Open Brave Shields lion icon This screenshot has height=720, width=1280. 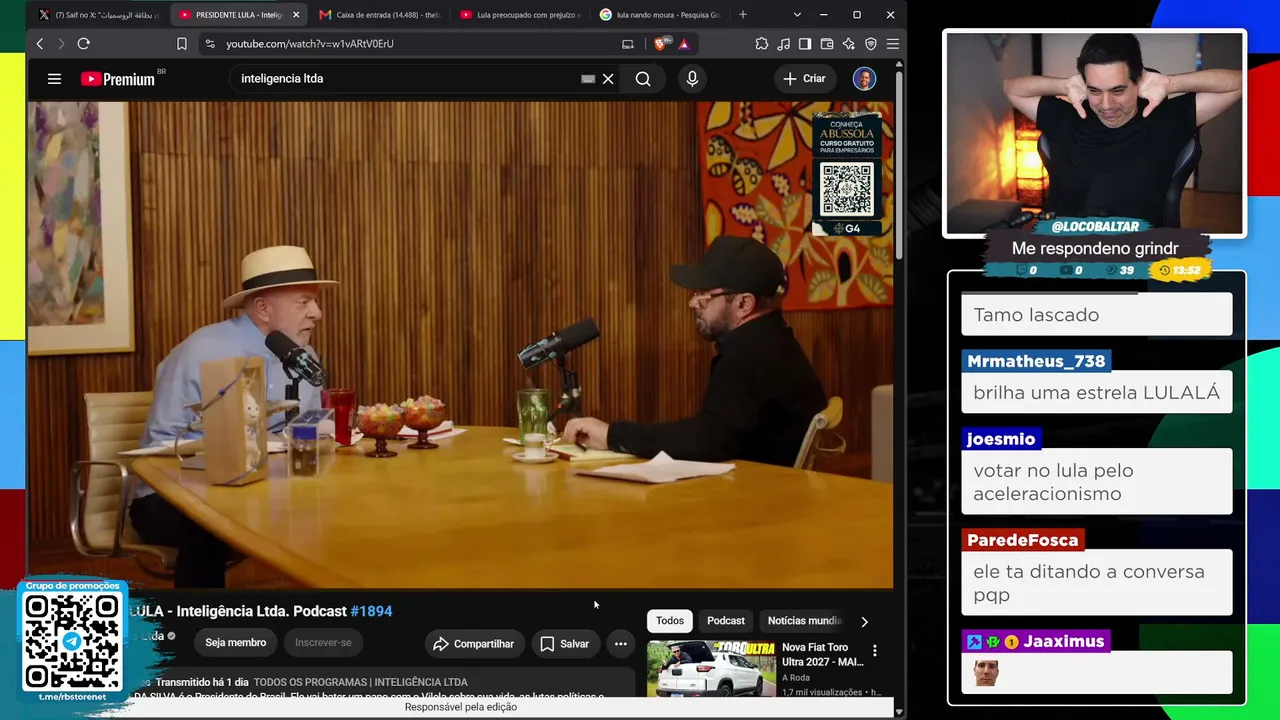[660, 44]
